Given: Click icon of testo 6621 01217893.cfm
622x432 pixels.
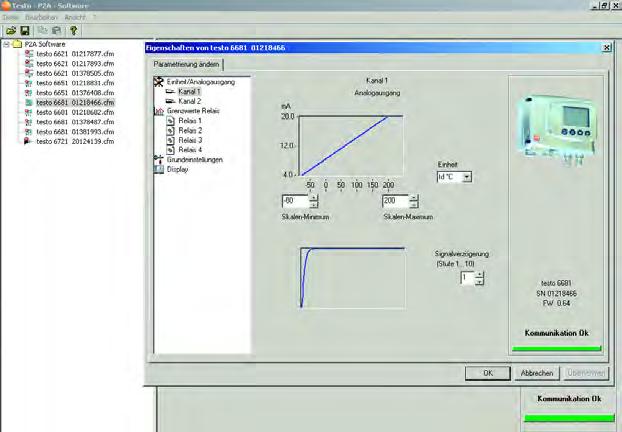Looking at the screenshot, I should 29,63.
